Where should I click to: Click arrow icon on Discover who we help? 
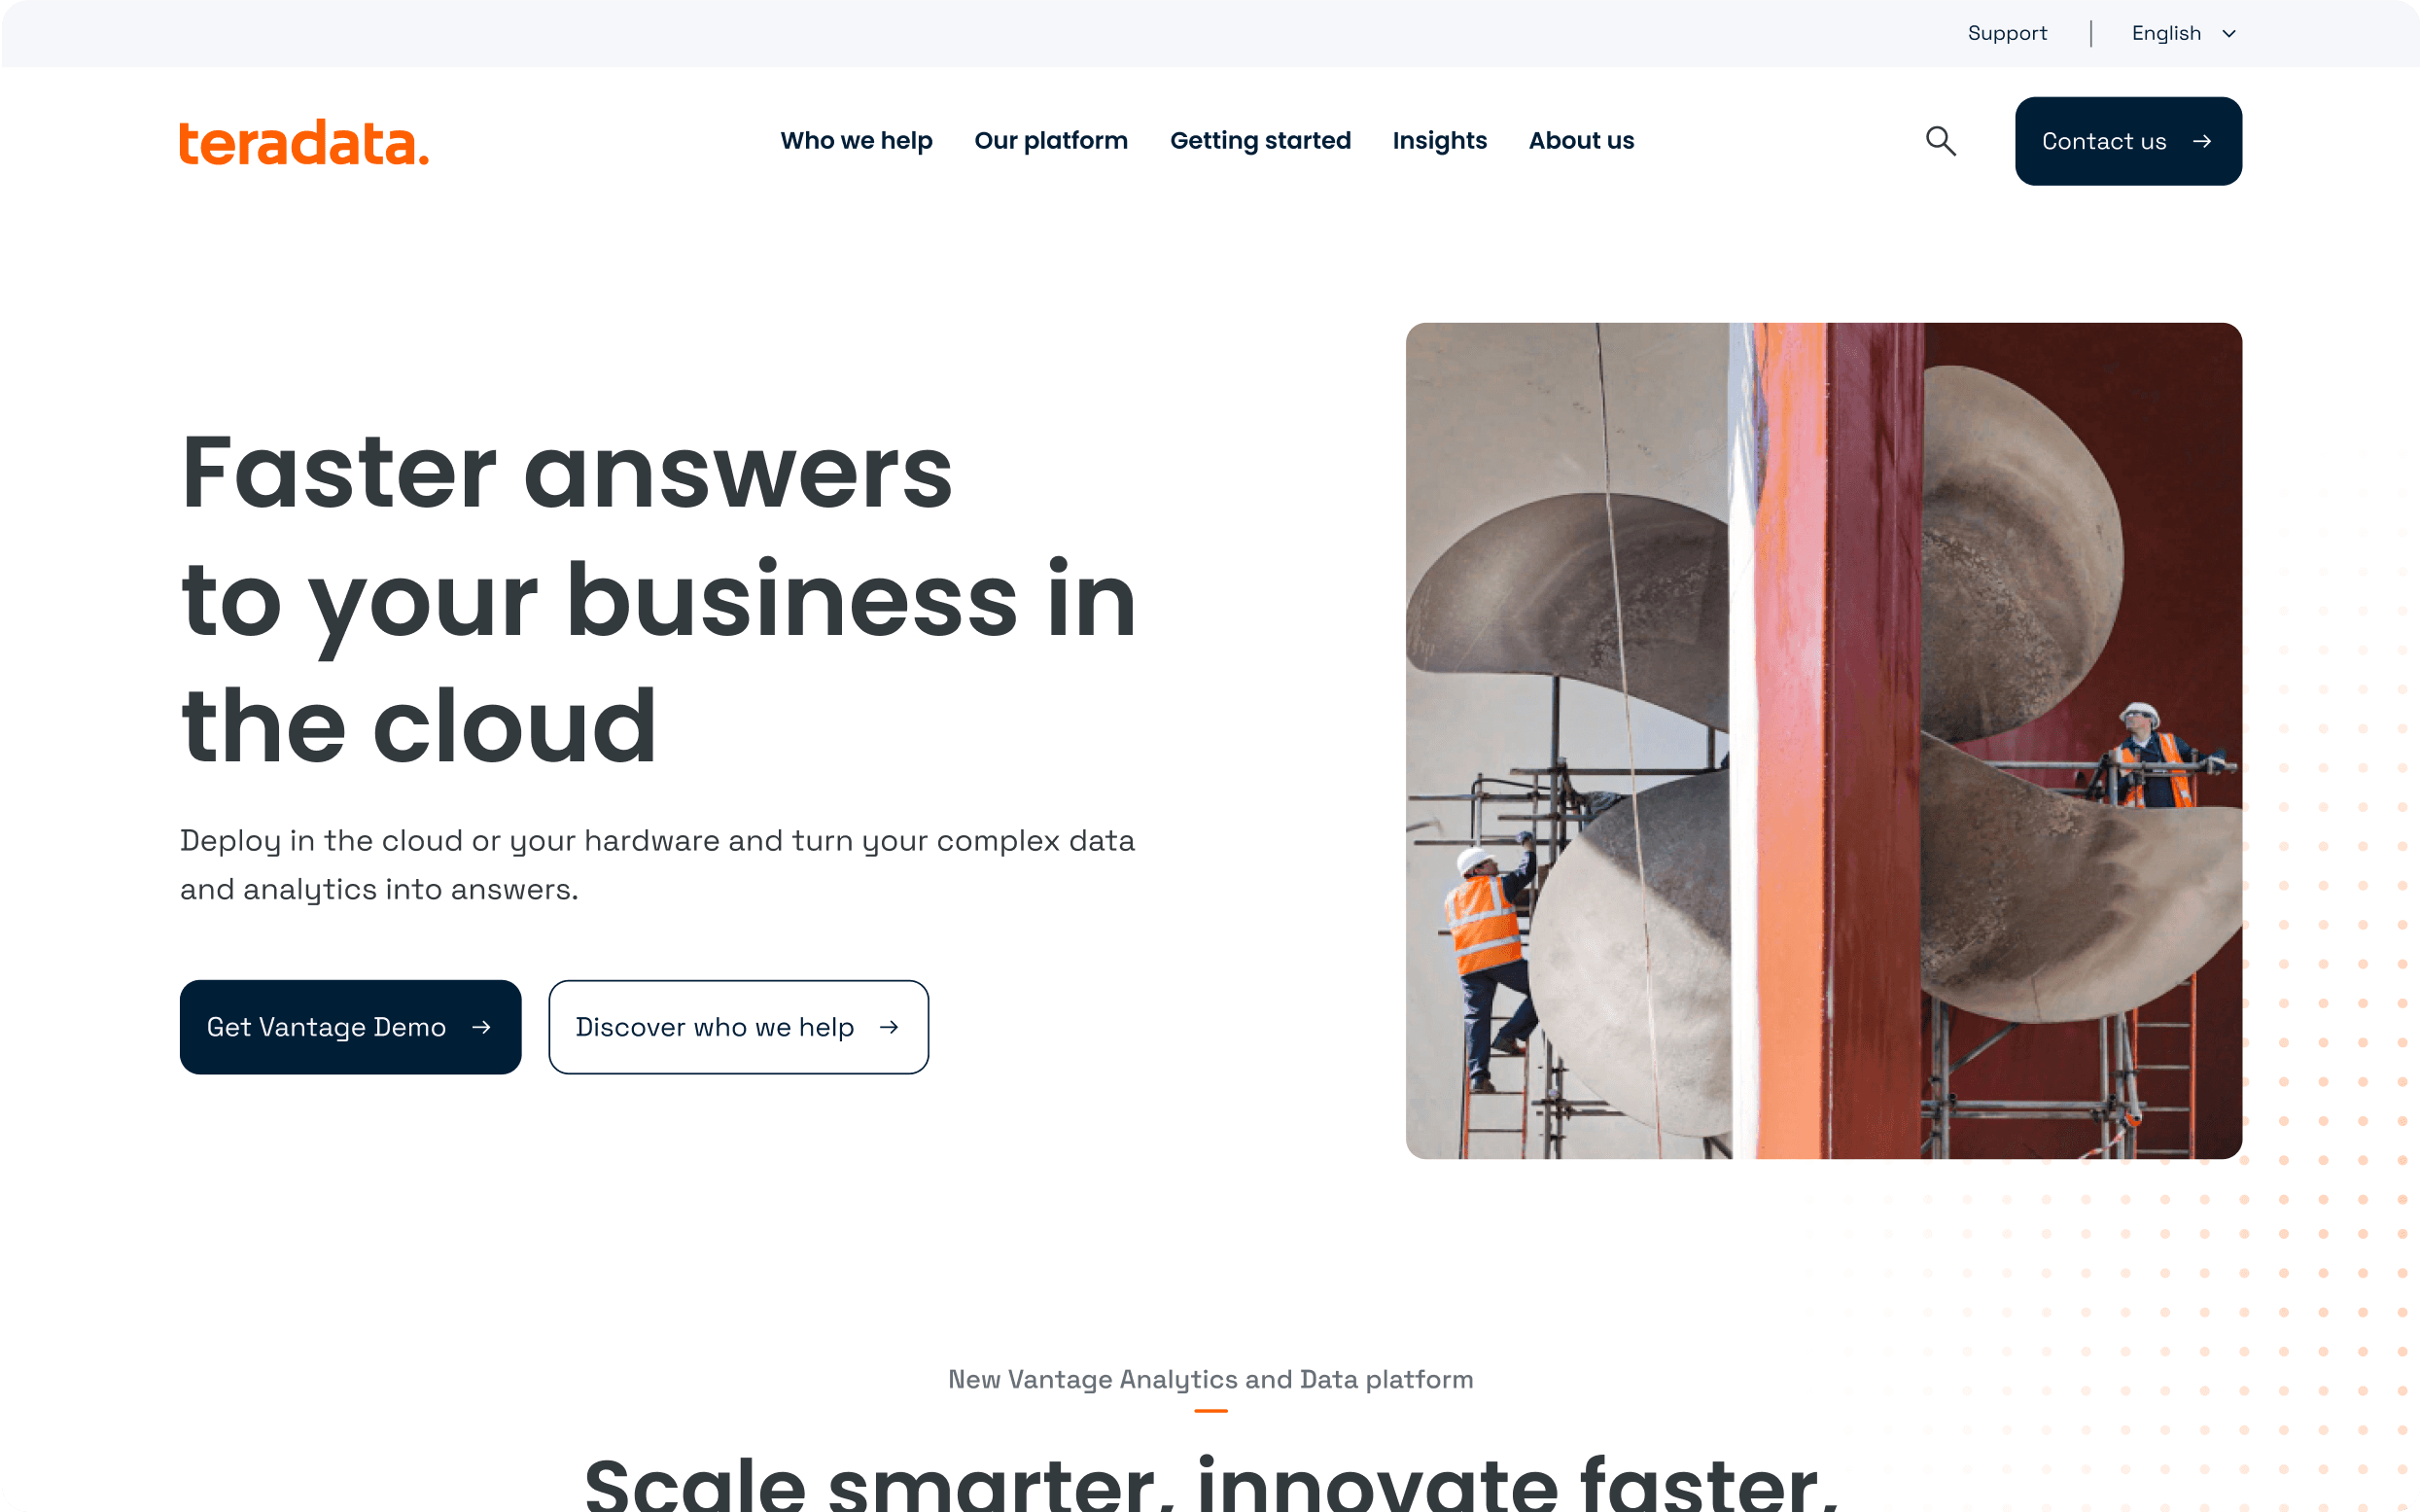click(x=889, y=1027)
